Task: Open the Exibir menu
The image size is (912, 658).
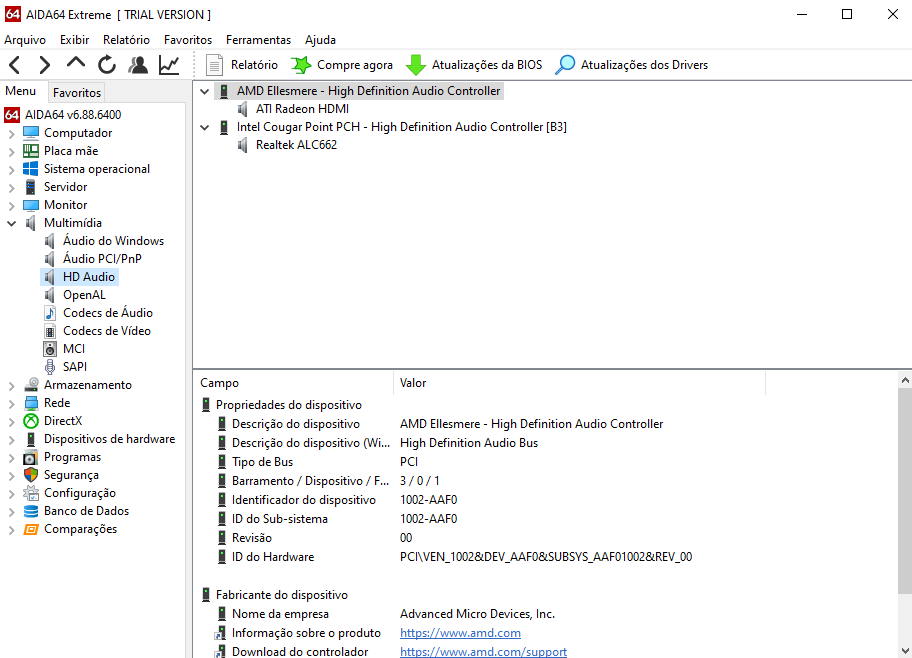Action: tap(74, 40)
